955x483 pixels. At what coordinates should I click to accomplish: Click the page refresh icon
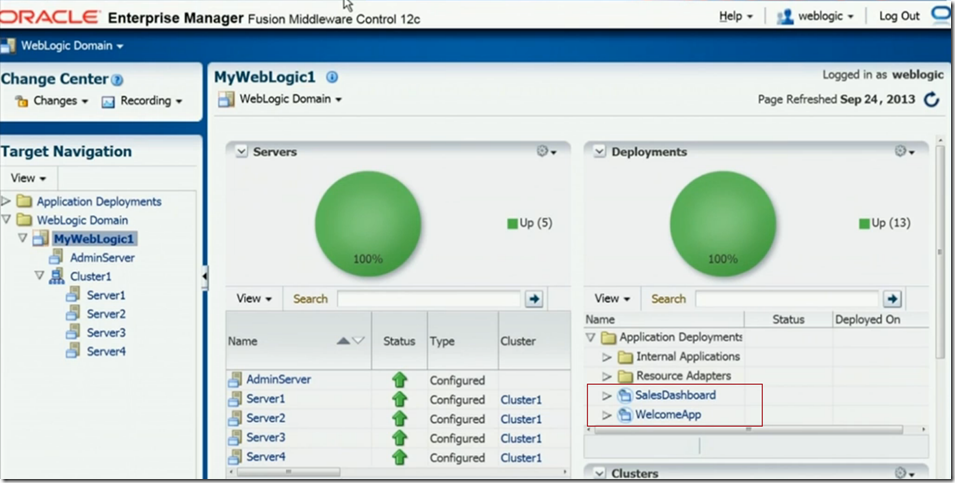click(x=931, y=99)
